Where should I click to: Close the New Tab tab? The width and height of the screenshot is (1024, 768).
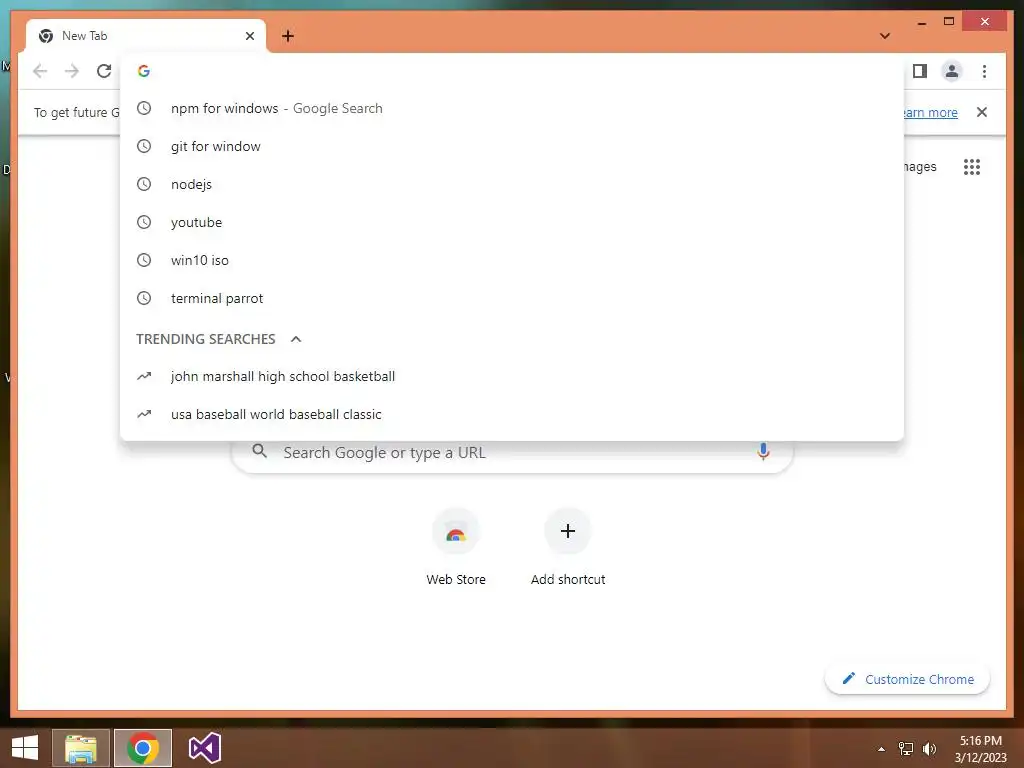click(x=249, y=36)
